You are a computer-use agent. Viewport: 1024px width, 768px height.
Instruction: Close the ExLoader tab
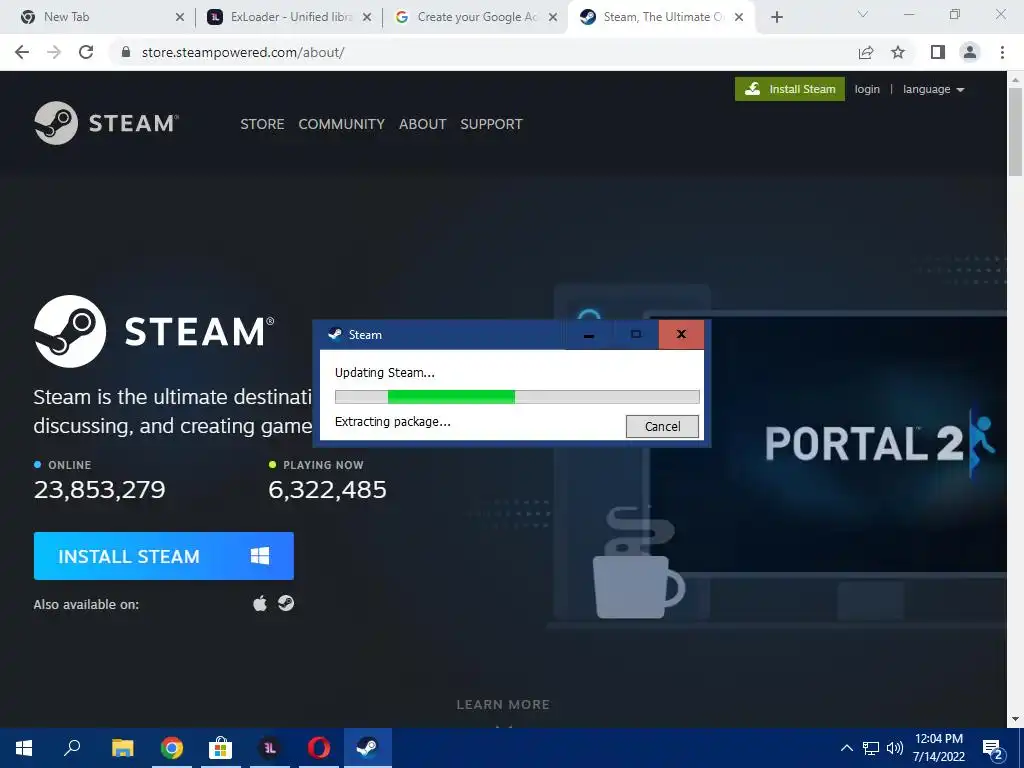(x=367, y=17)
